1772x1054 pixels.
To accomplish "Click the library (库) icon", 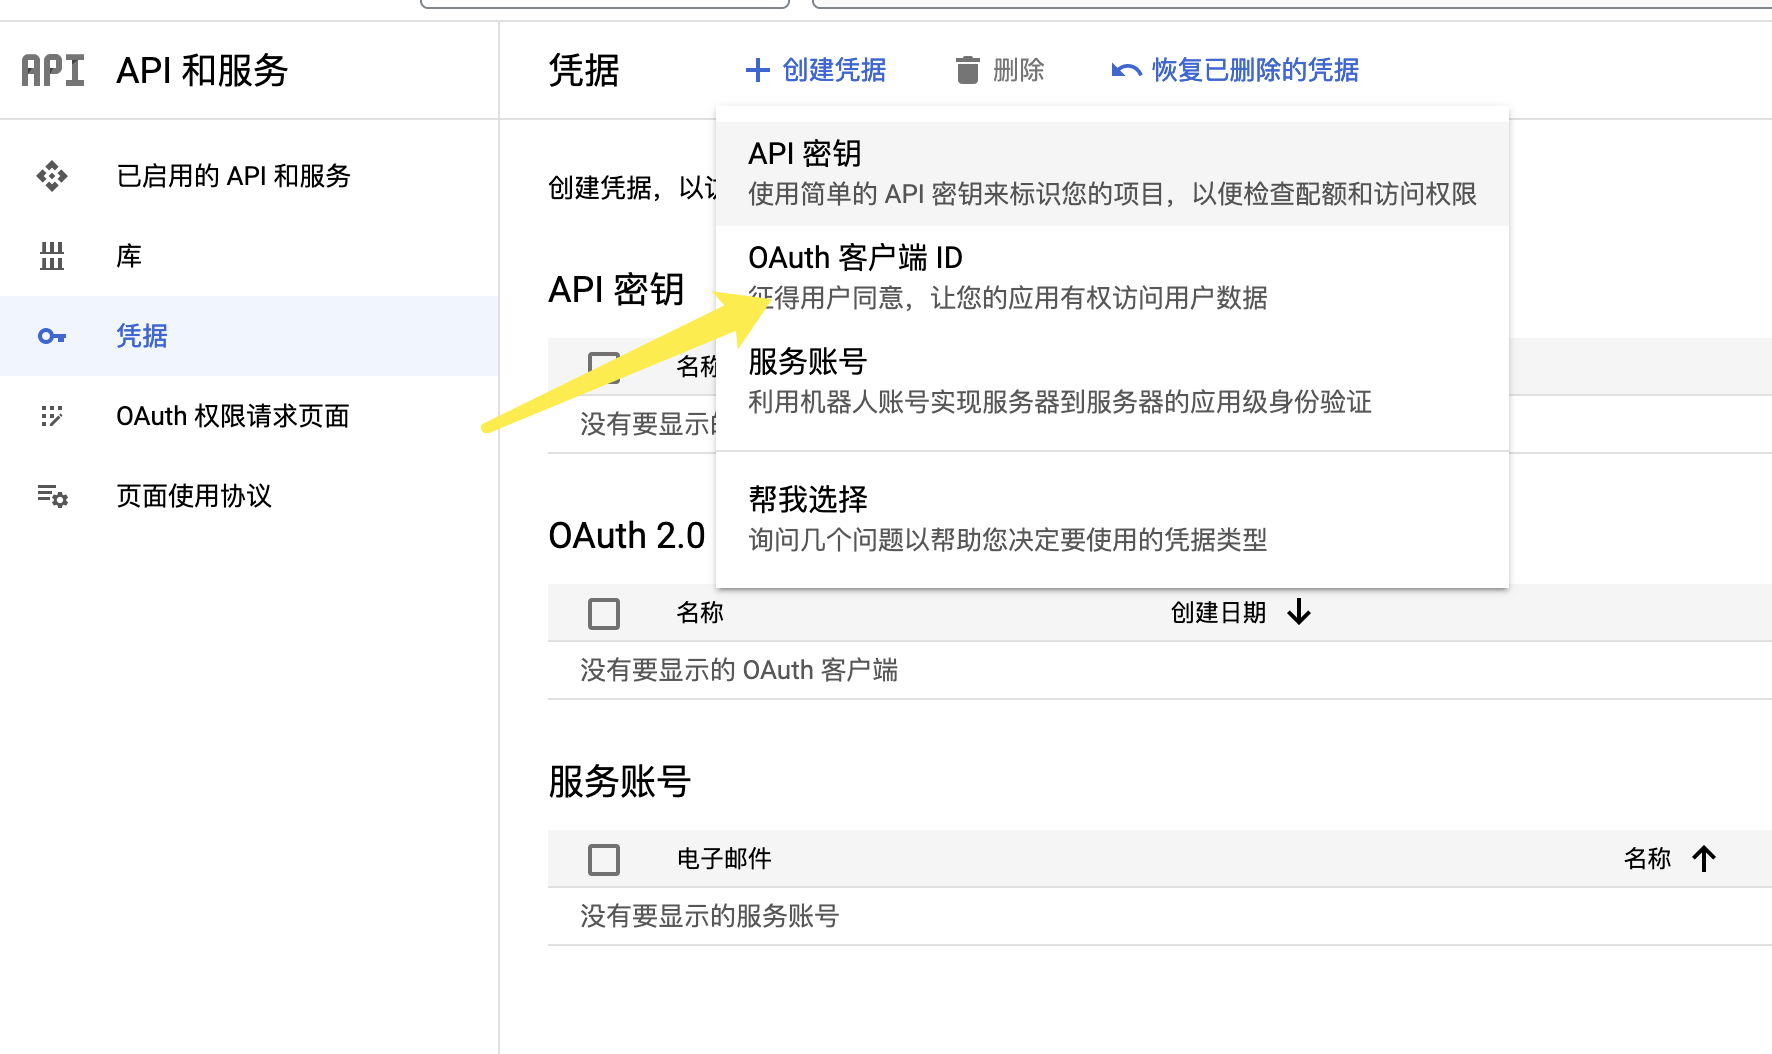I will [52, 256].
